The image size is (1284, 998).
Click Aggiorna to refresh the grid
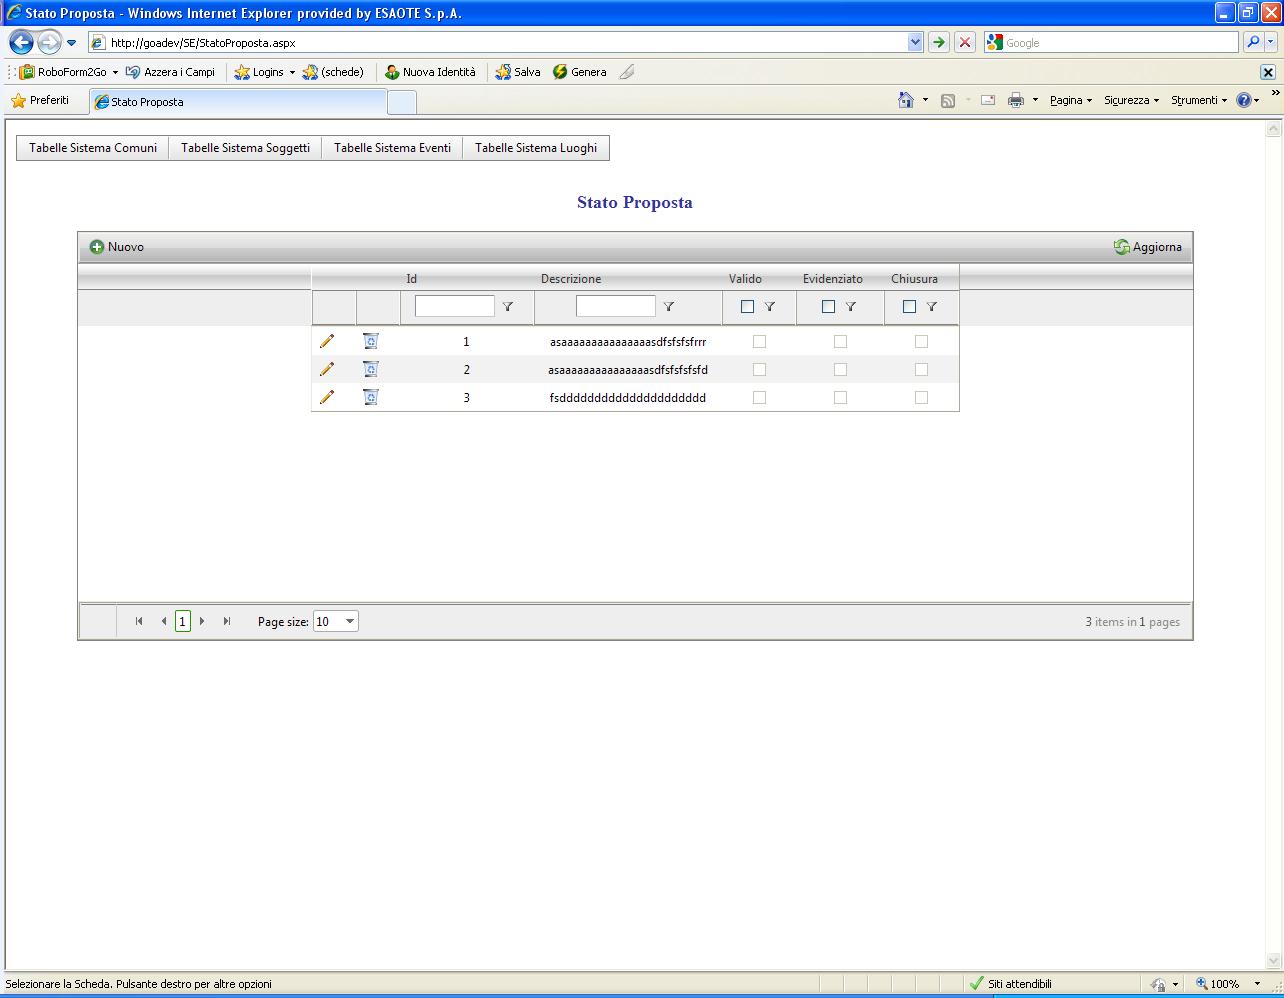[1148, 247]
